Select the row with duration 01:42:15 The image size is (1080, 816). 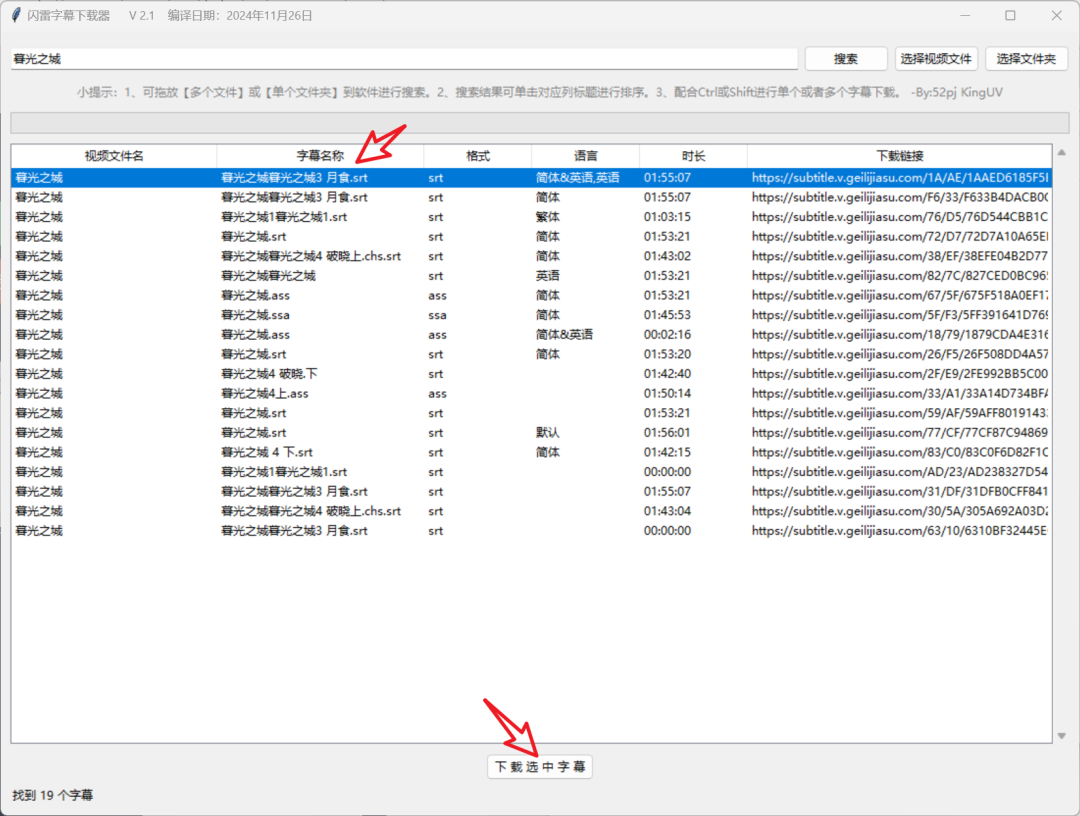point(531,452)
